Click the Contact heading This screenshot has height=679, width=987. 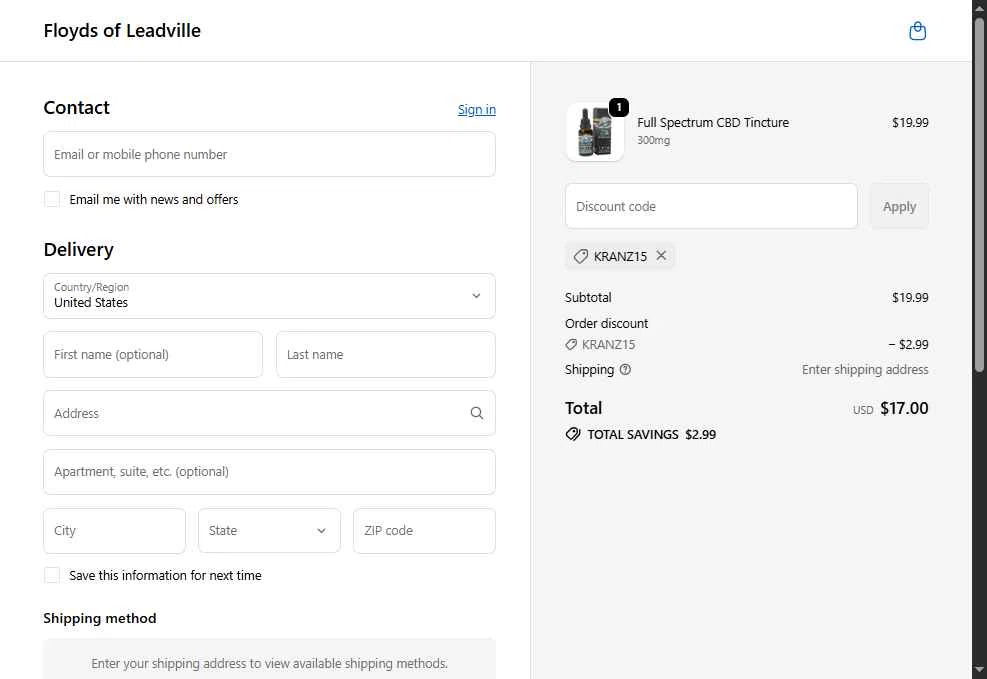click(76, 108)
